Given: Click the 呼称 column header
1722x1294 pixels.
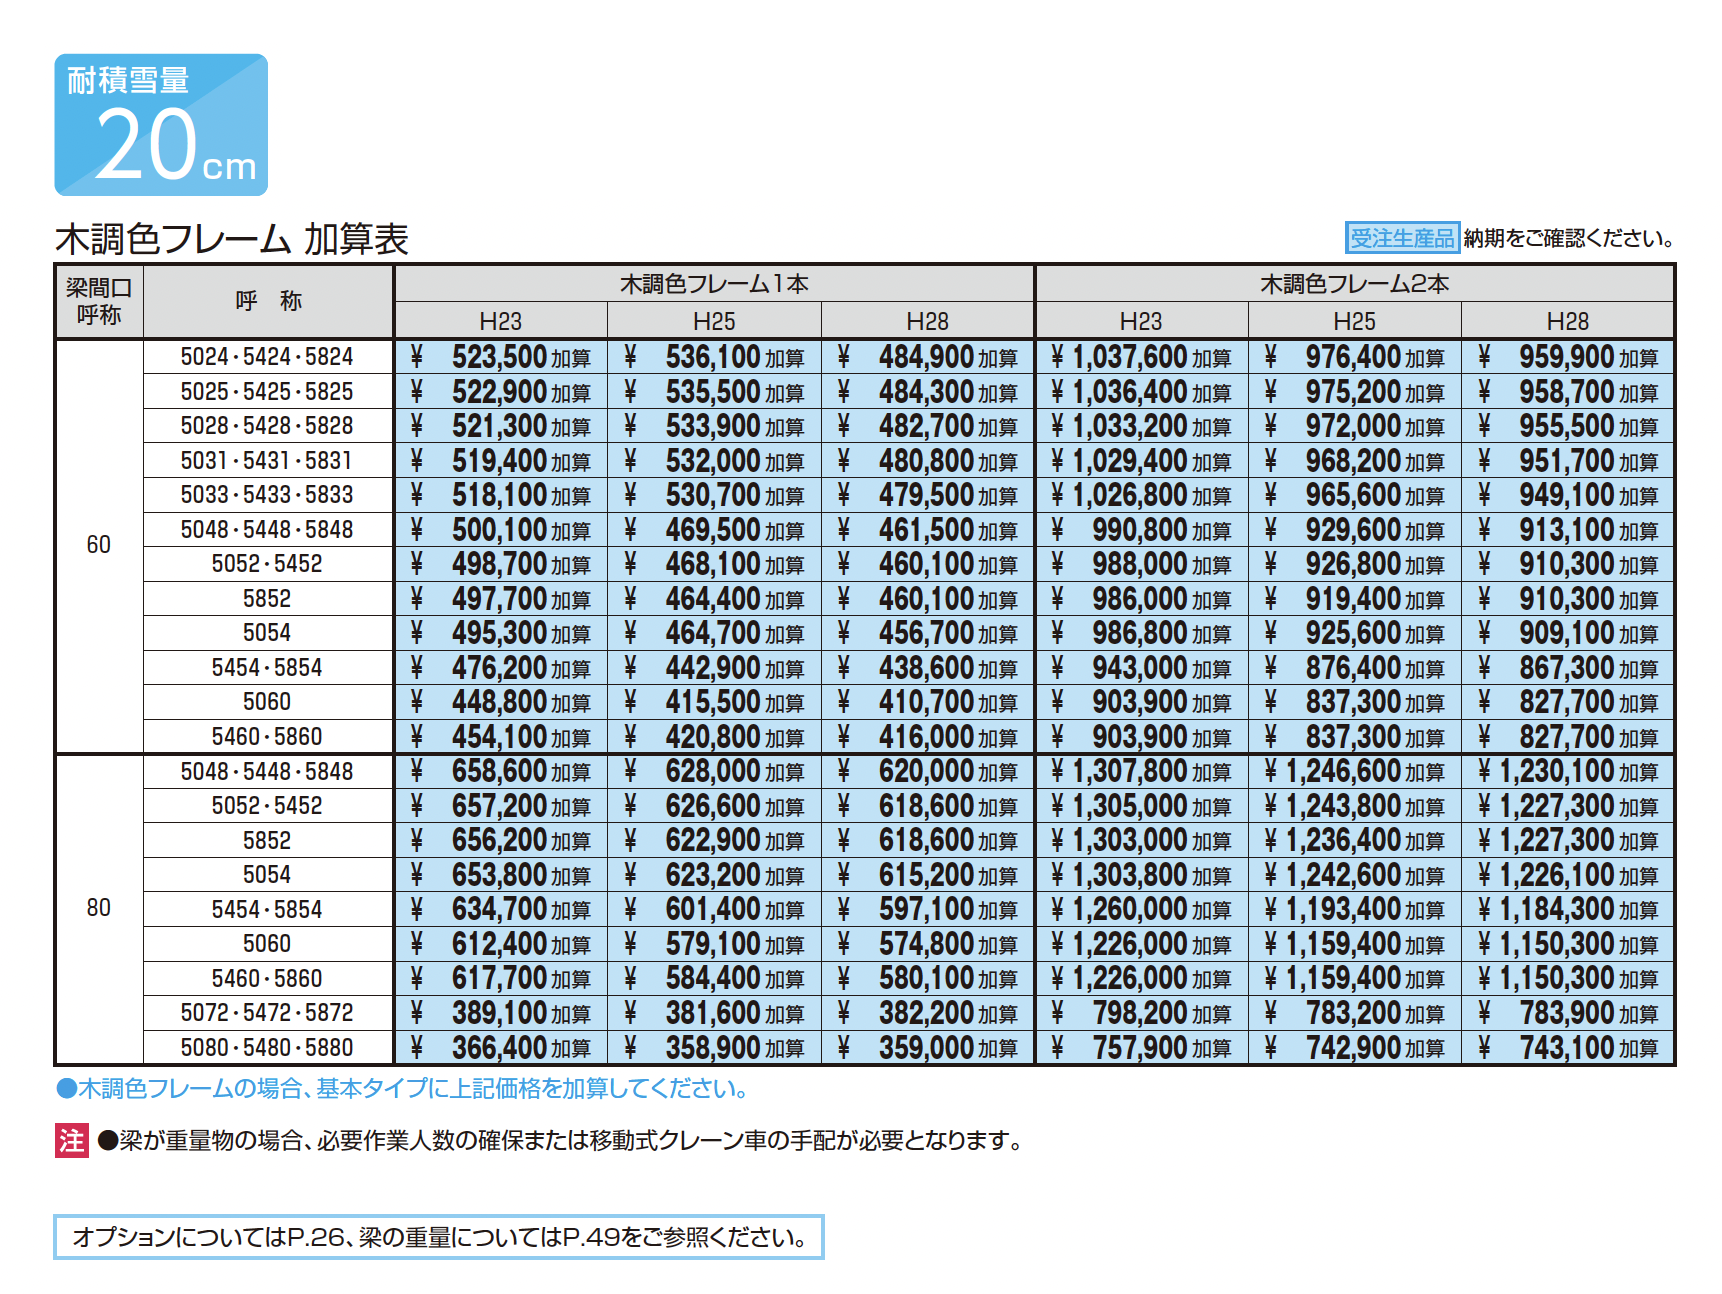Looking at the screenshot, I should [x=268, y=301].
